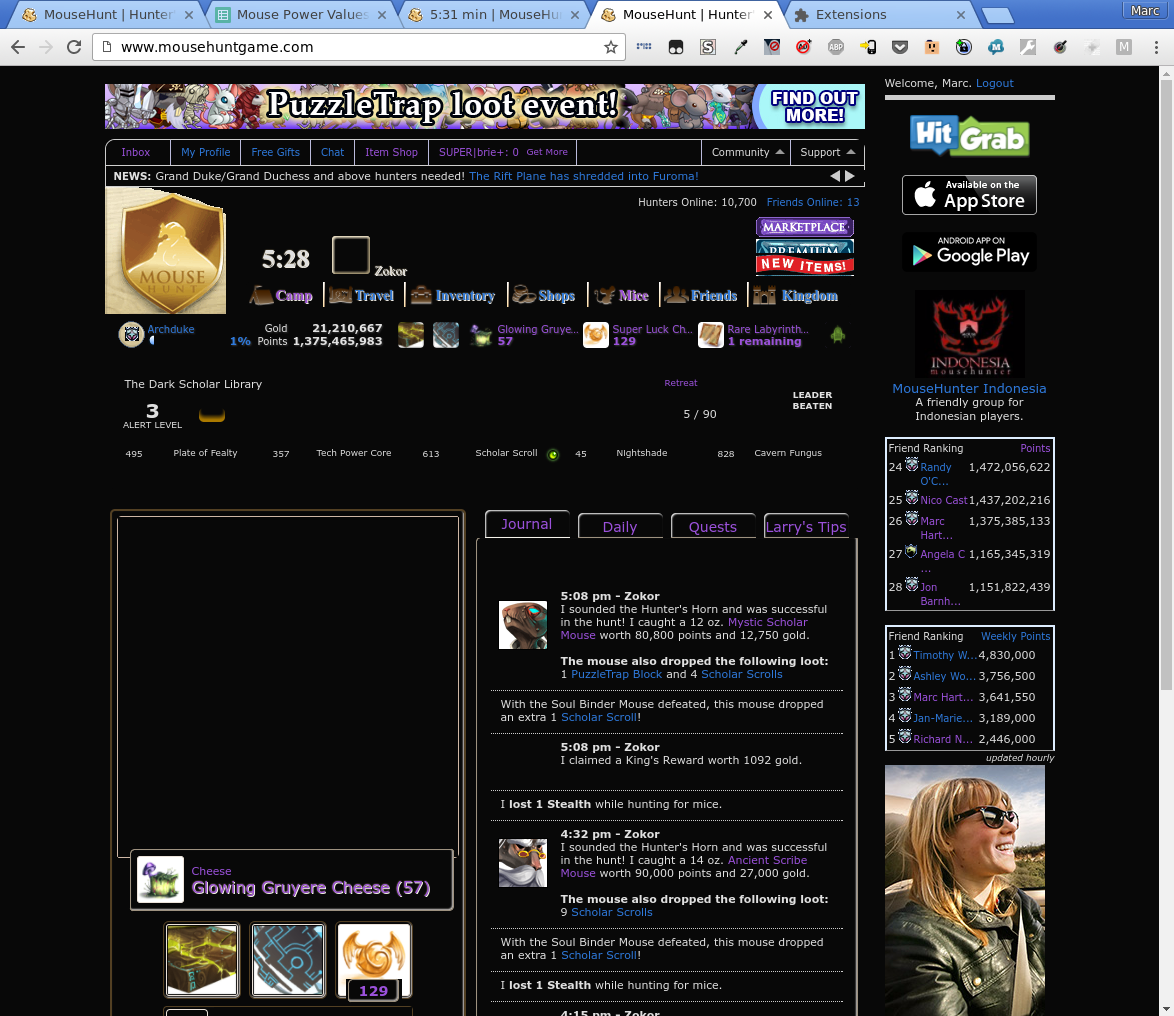Click Retreat from the library
Image resolution: width=1174 pixels, height=1016 pixels.
pos(681,383)
